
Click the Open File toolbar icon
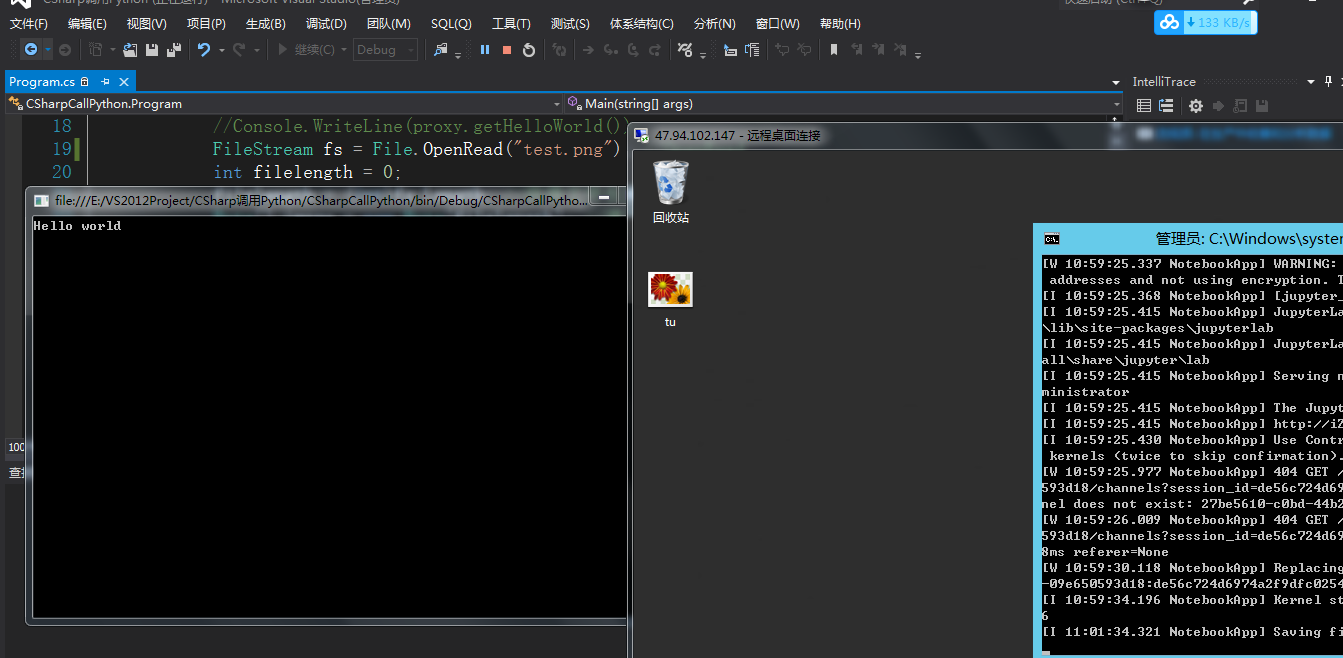(130, 49)
